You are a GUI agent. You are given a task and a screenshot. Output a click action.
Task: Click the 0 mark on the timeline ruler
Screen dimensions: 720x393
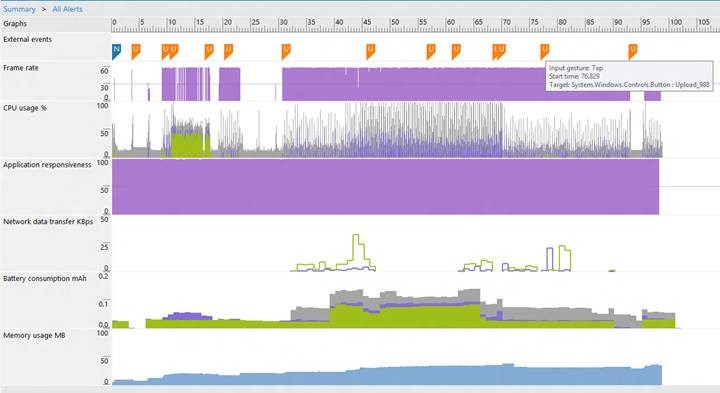coord(114,22)
